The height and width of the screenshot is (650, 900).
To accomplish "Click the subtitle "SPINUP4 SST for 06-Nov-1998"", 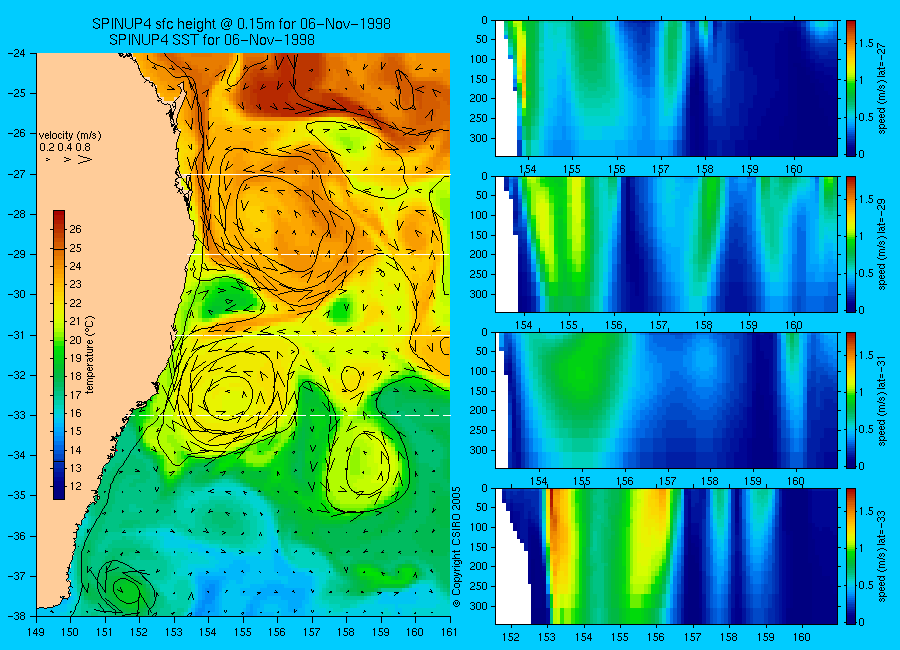I will coord(212,40).
